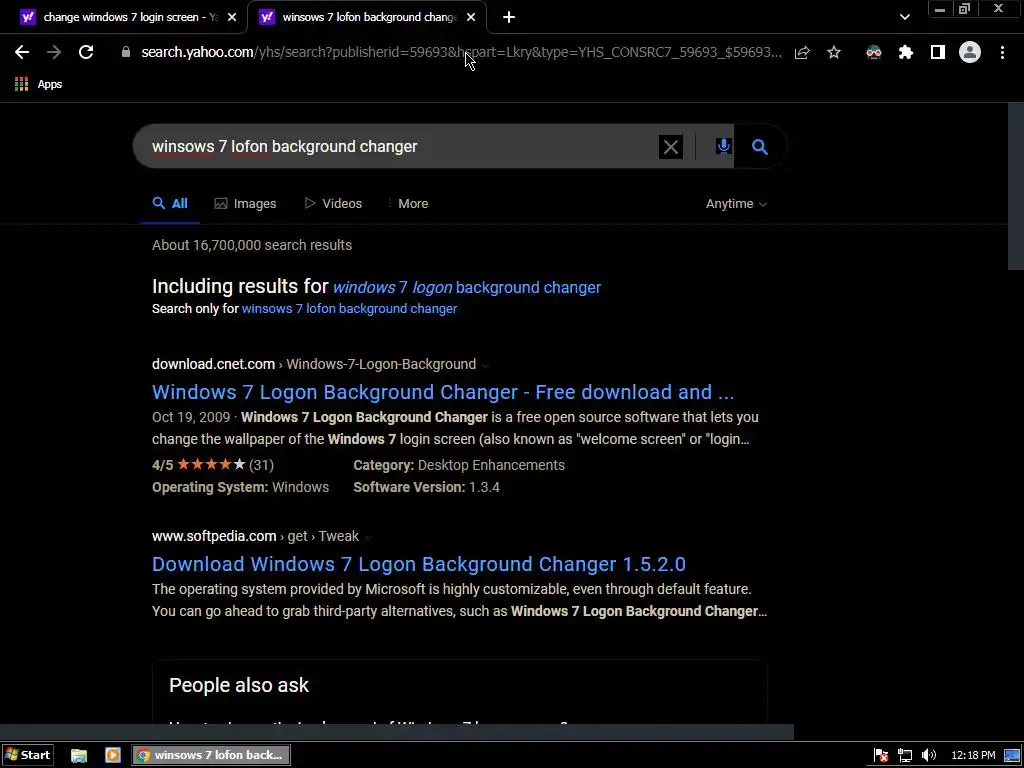Click the horizontal scrollbar at bottom
The width and height of the screenshot is (1024, 768).
pyautogui.click(x=396, y=732)
